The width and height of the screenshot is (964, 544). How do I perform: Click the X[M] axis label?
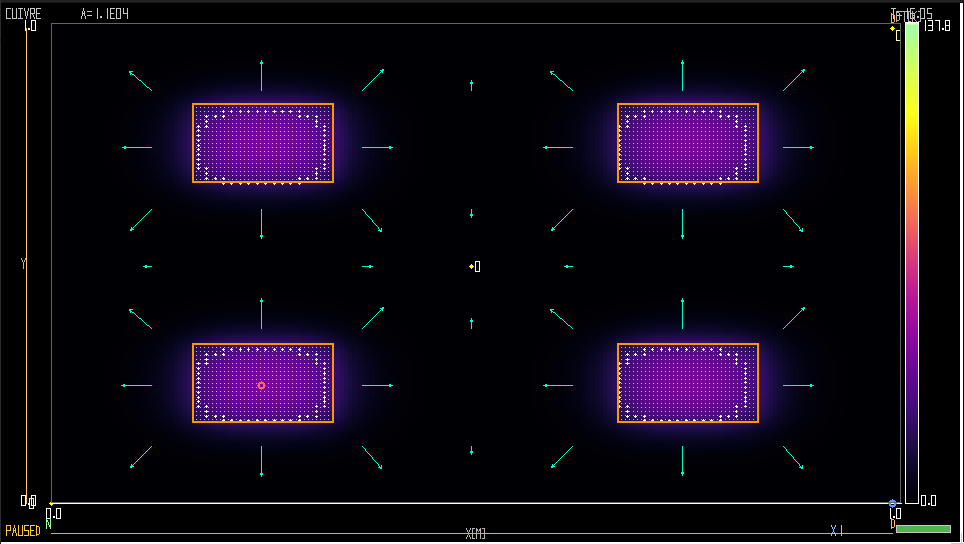click(475, 533)
